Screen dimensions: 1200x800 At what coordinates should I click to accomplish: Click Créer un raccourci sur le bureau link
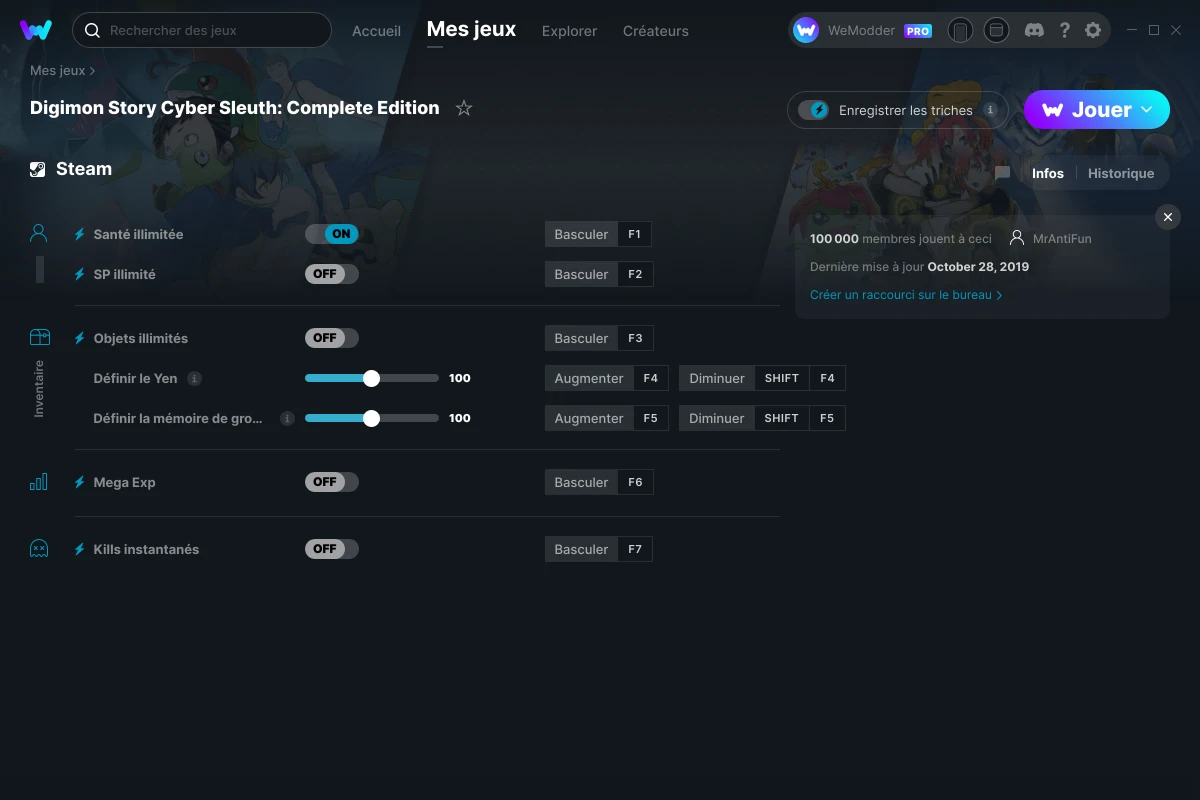[x=906, y=295]
